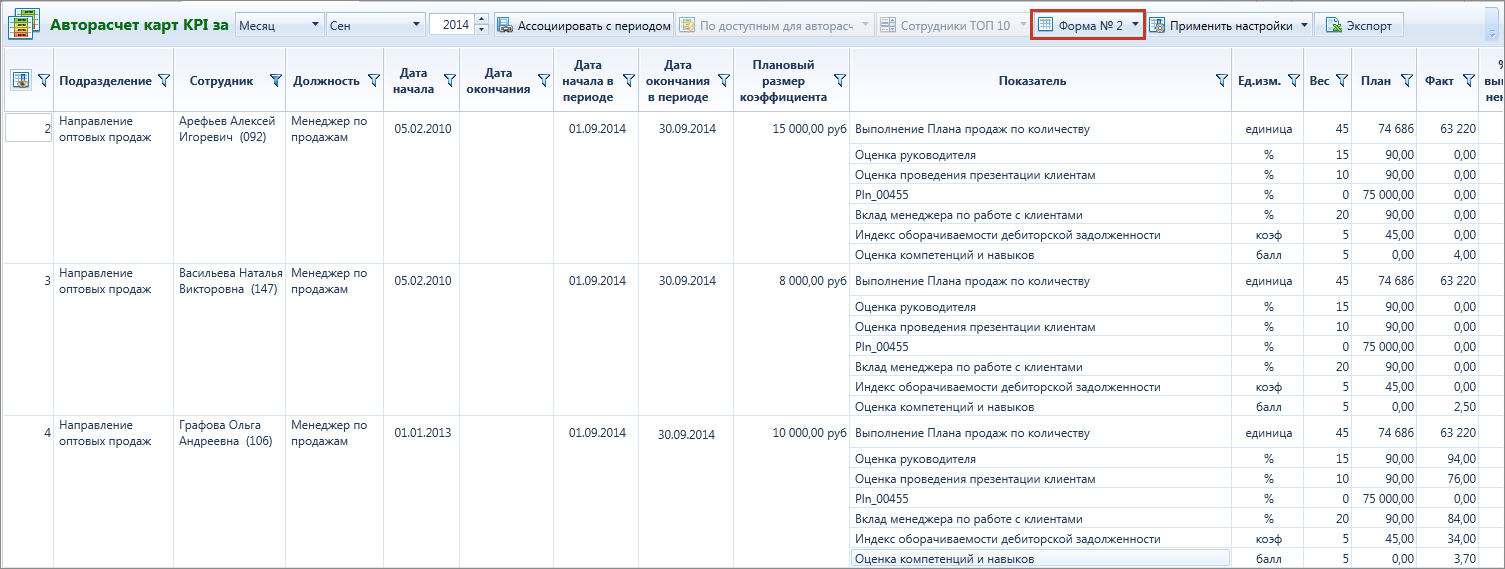Image resolution: width=1505 pixels, height=569 pixels.
Task: Open the Месяц period type dropdown
Action: (316, 25)
